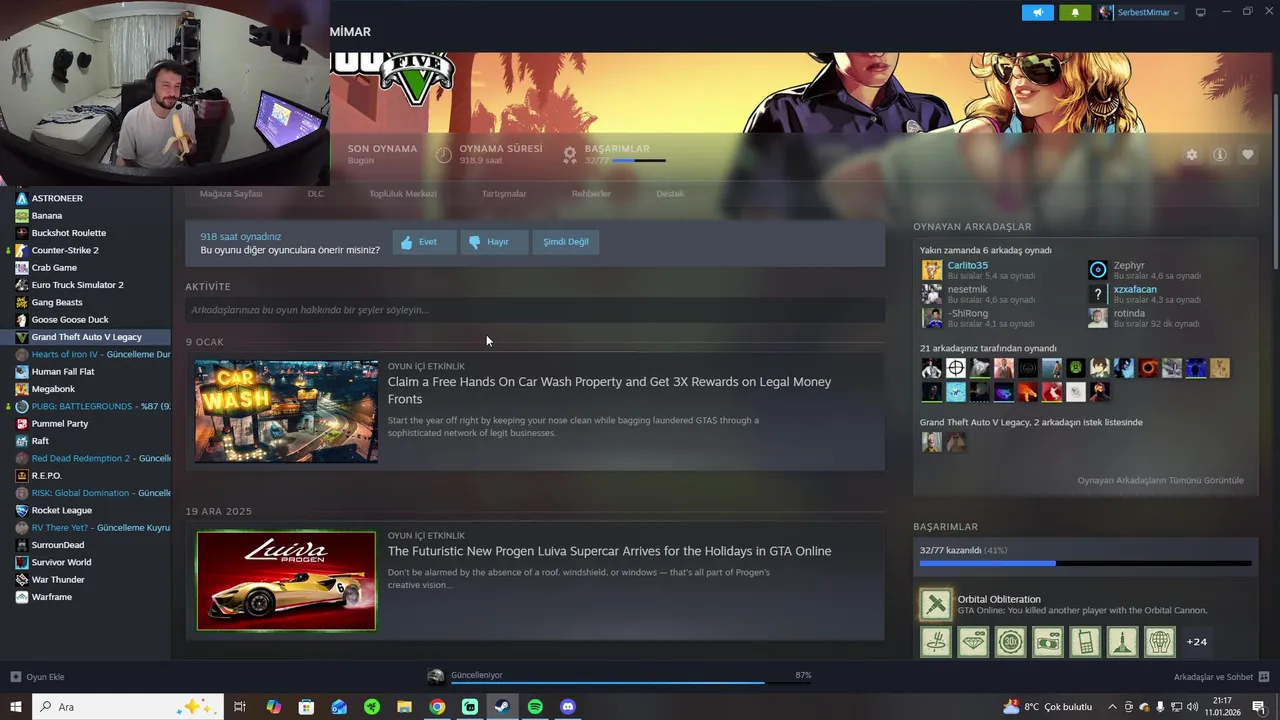Show the +24 more achievements
This screenshot has height=720, width=1280.
pos(1196,642)
